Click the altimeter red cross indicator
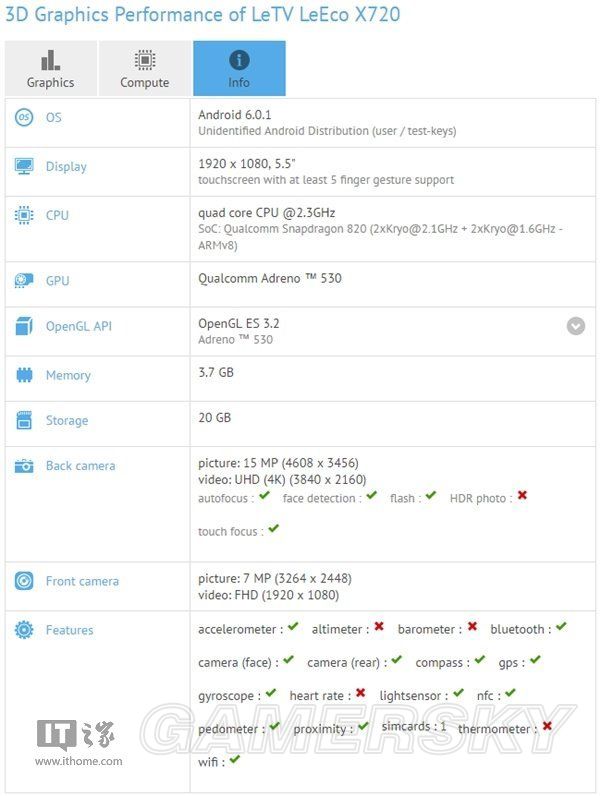The image size is (600, 796). click(379, 626)
